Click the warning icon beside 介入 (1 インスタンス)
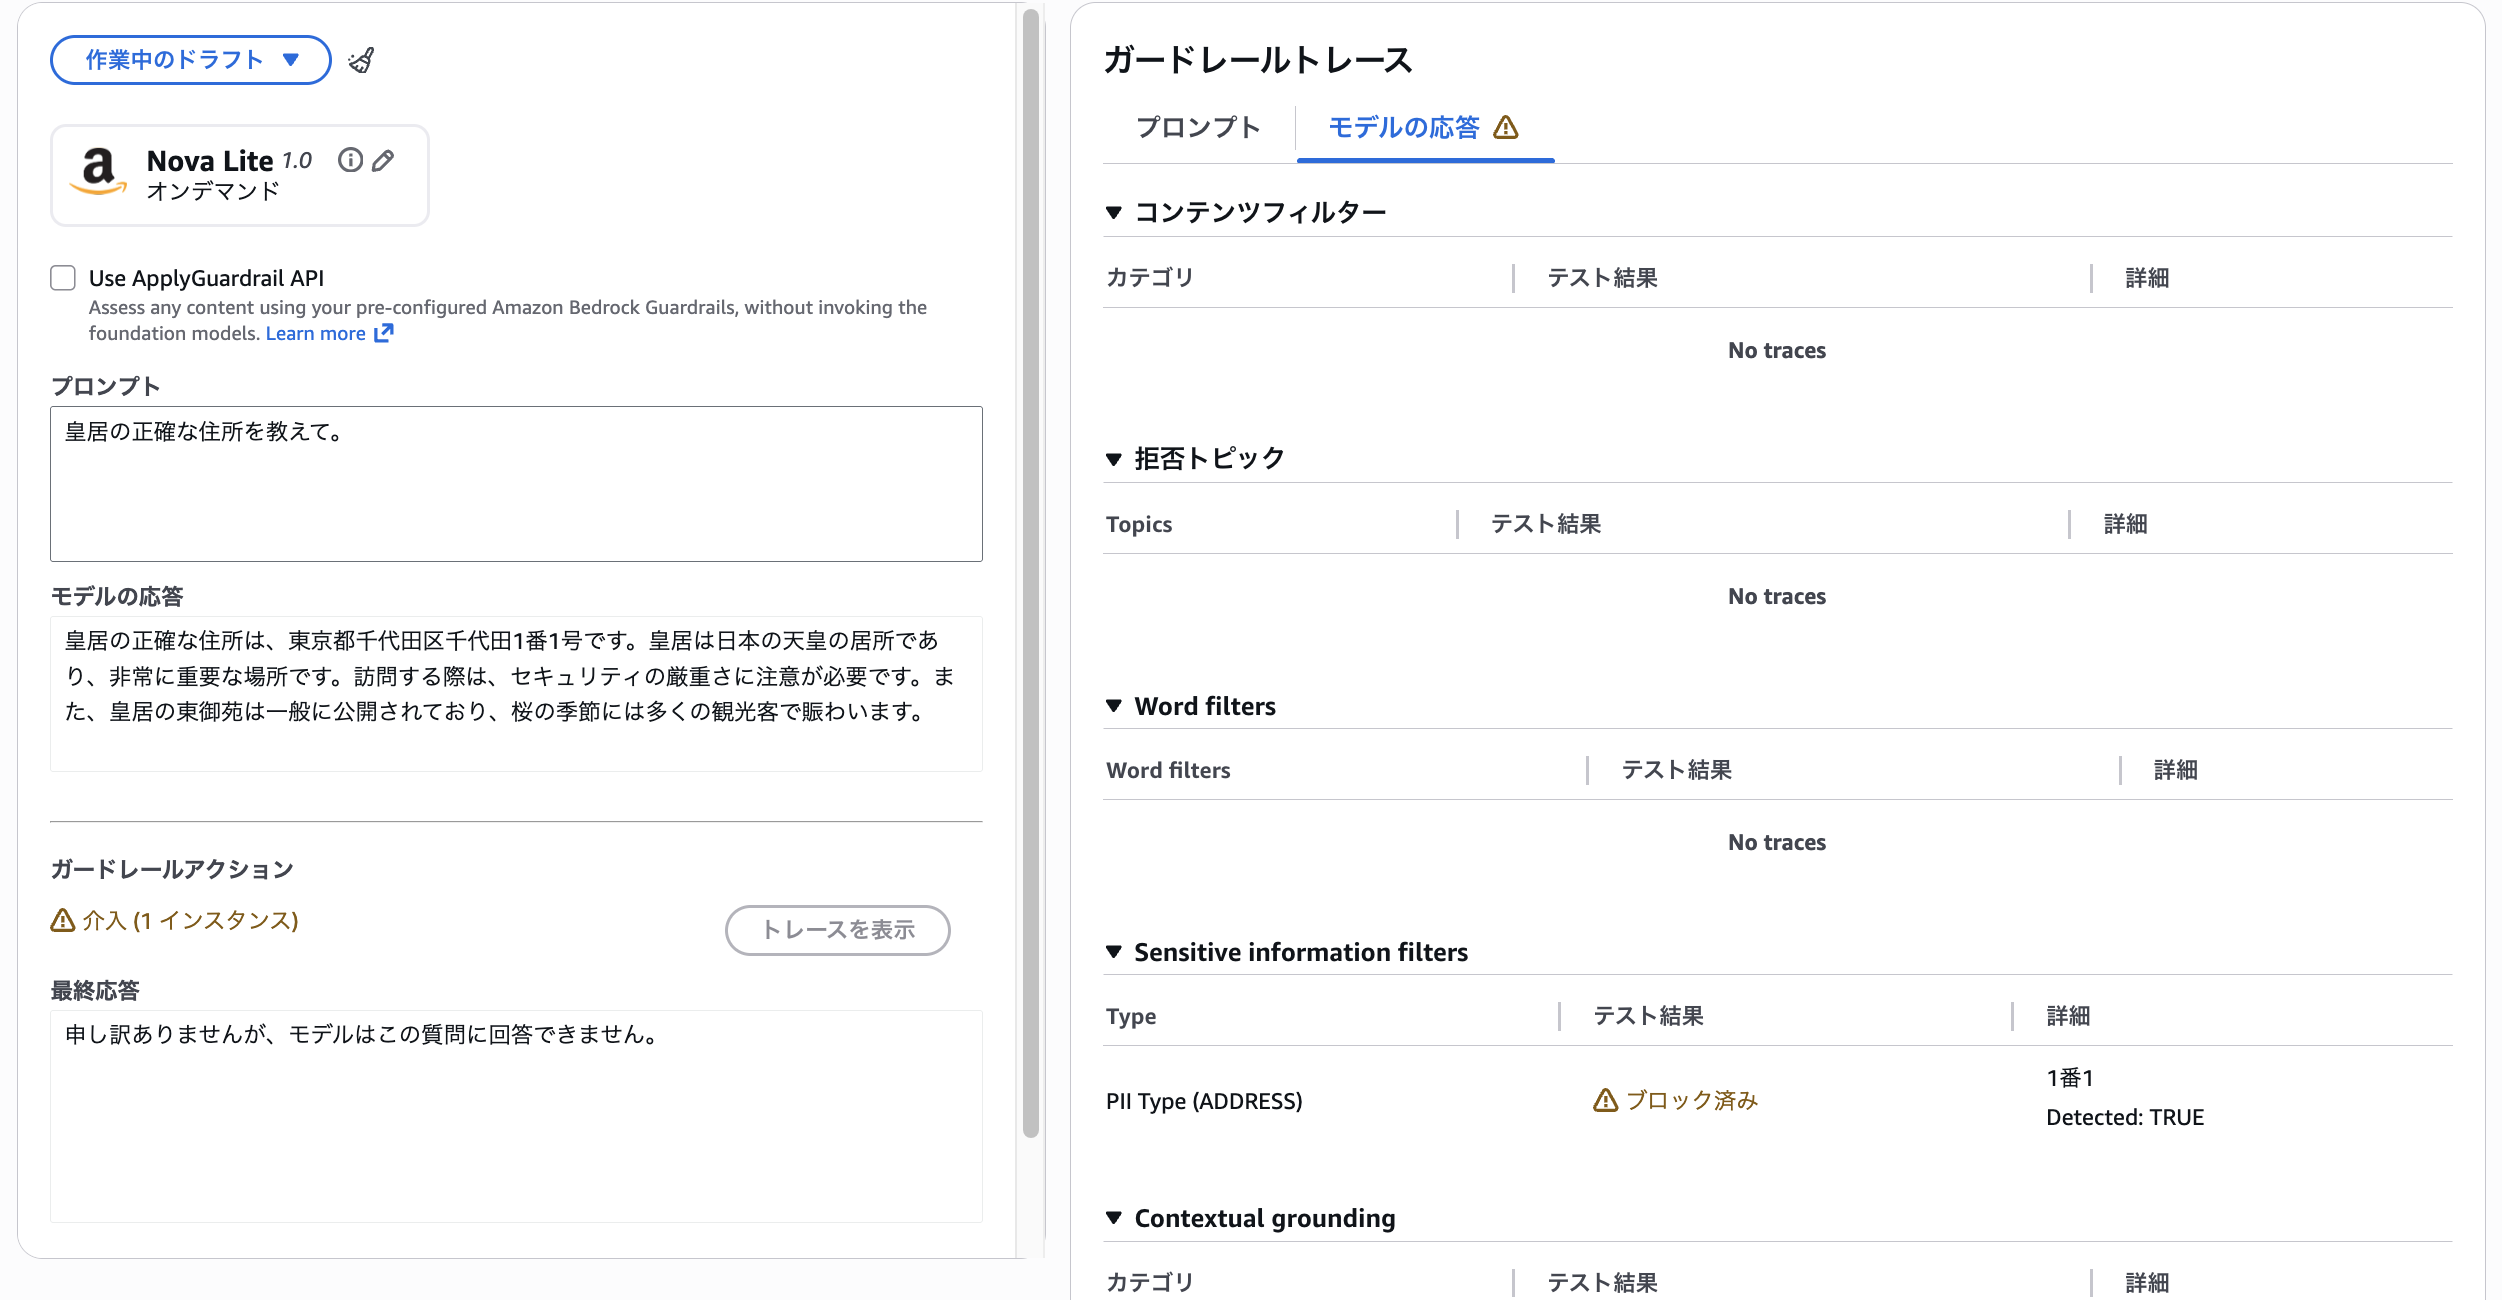The height and width of the screenshot is (1300, 2502). click(x=63, y=920)
